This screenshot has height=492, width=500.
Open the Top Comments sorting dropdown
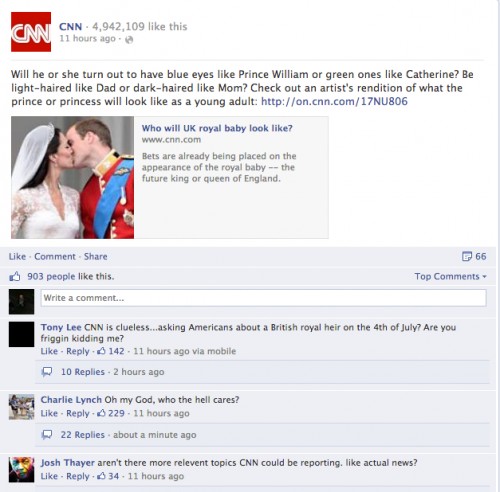pyautogui.click(x=451, y=276)
